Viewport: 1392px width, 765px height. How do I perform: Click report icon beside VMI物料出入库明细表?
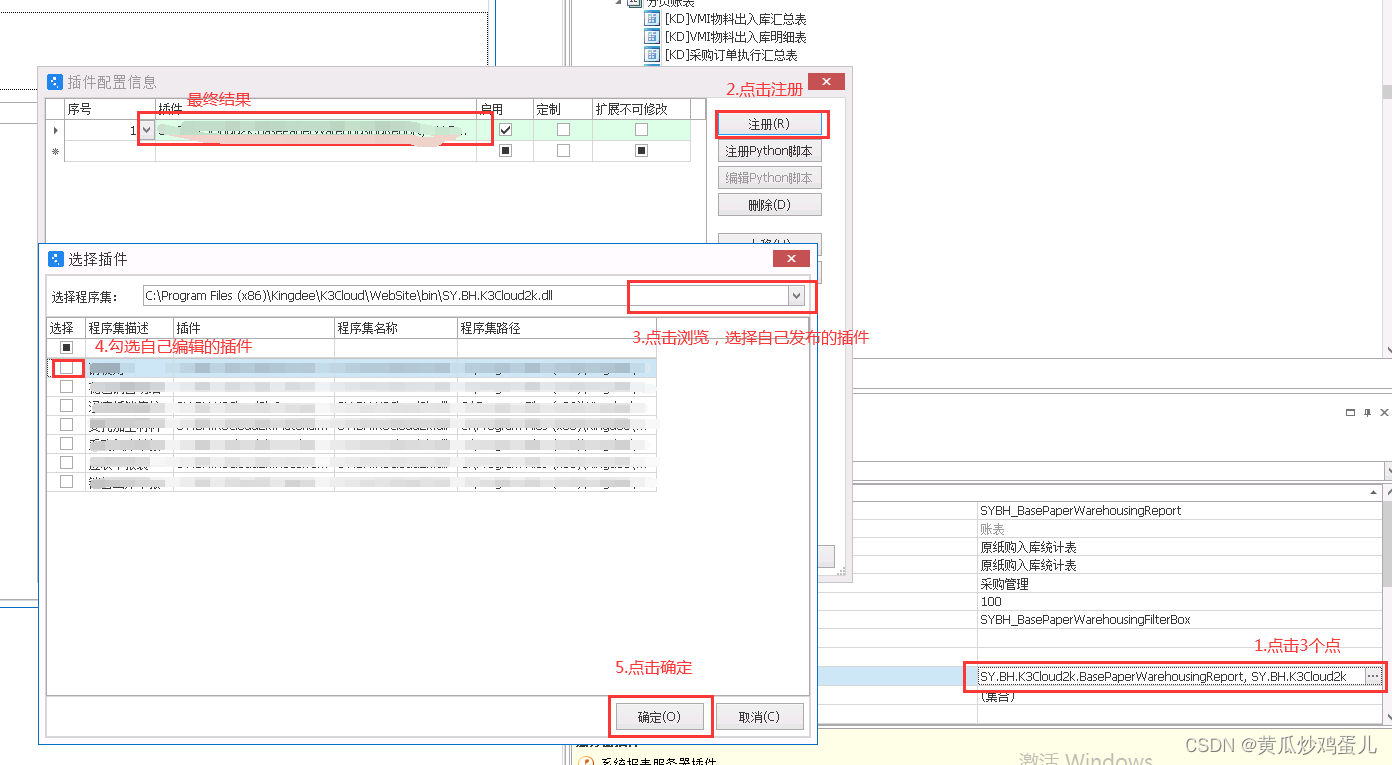pos(652,37)
